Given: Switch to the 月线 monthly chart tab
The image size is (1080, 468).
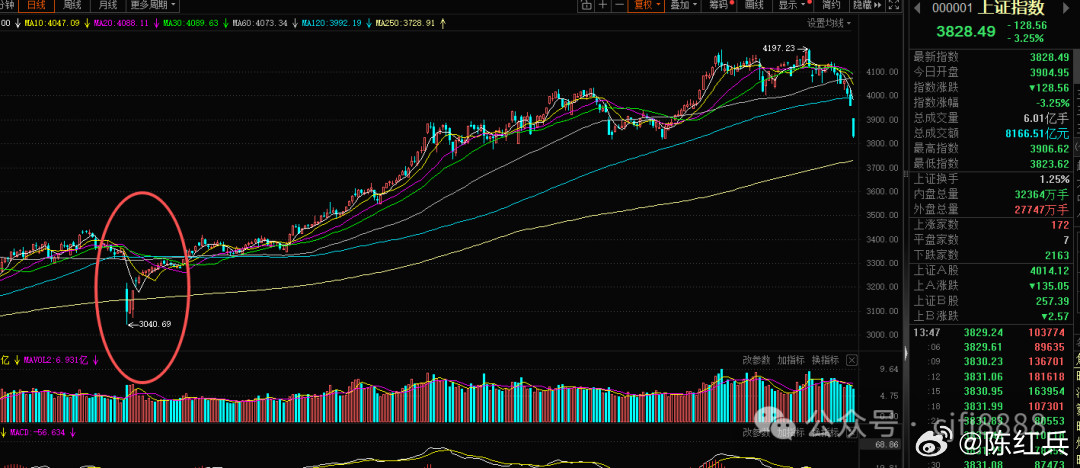Looking at the screenshot, I should tap(108, 6).
